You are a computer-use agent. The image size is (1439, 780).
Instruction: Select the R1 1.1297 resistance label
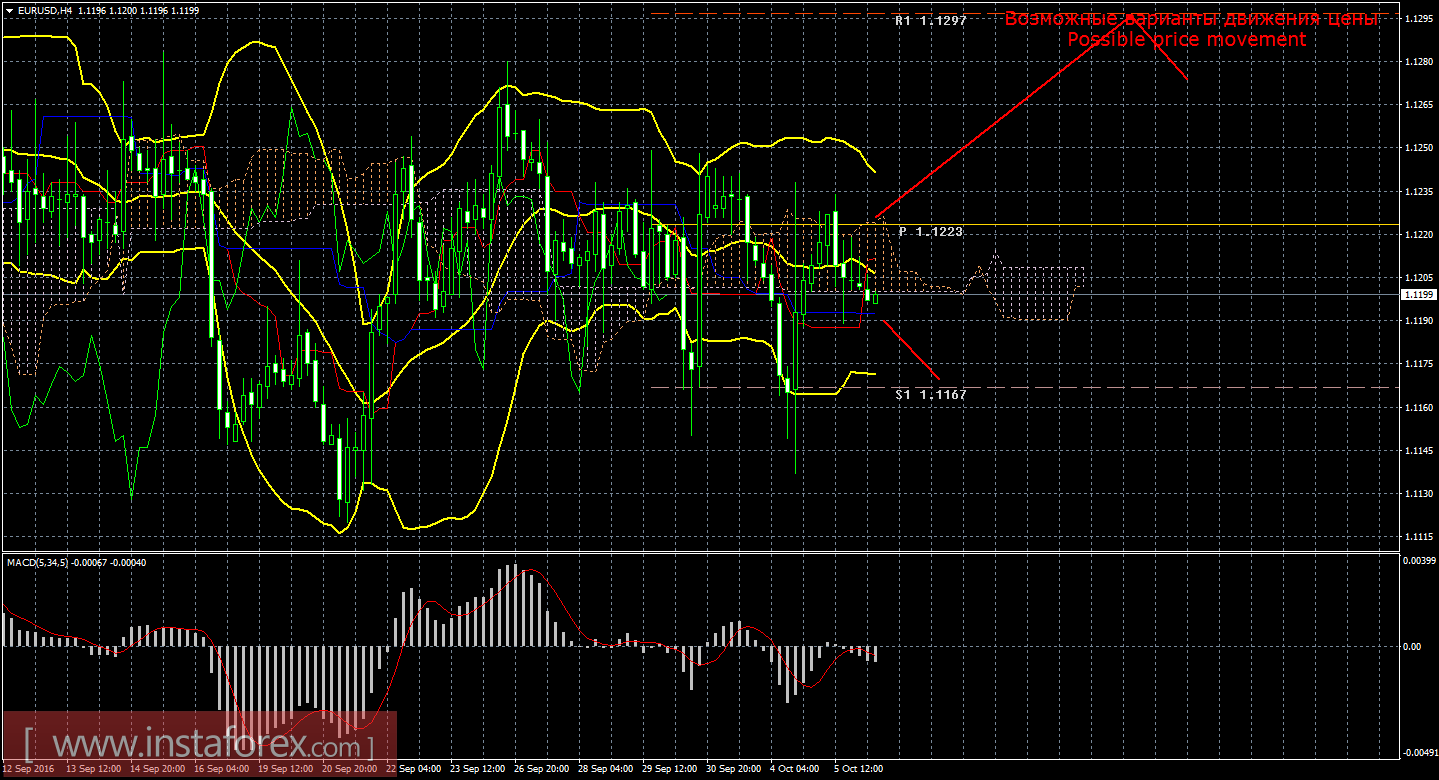pos(930,20)
